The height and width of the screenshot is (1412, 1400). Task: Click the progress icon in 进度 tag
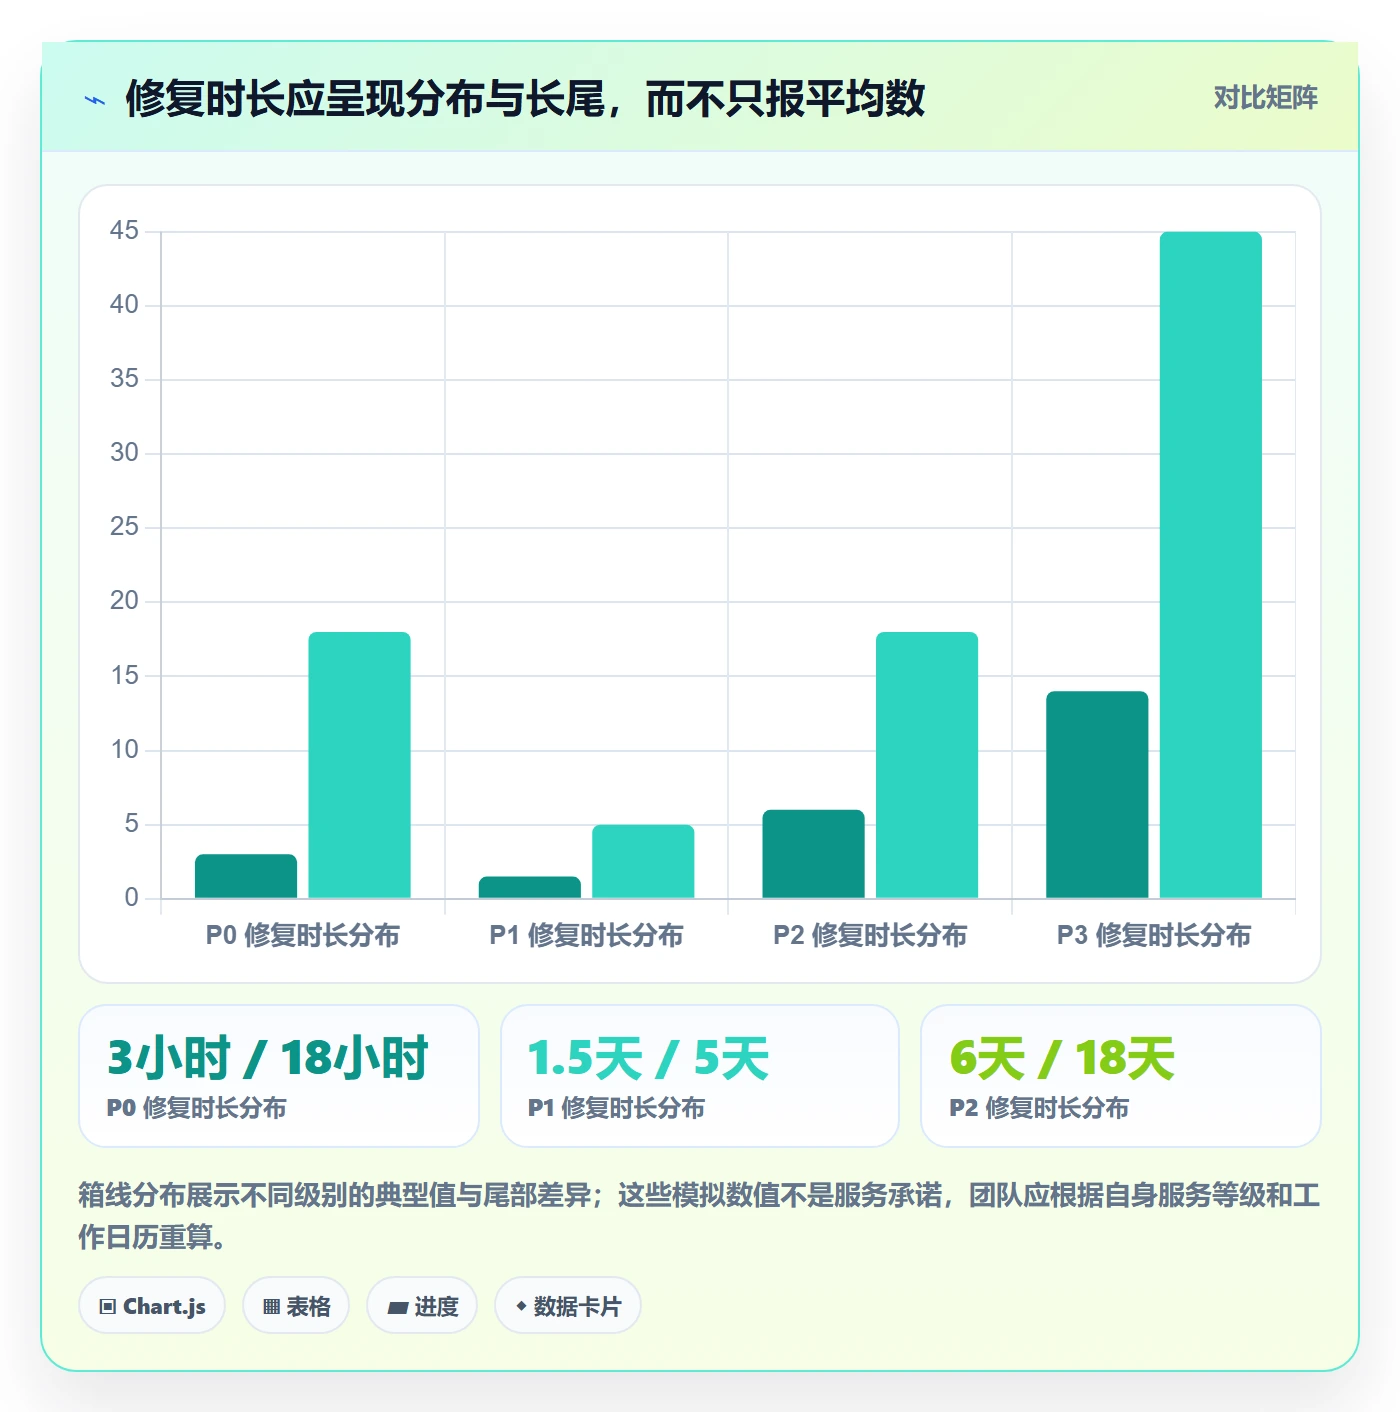pos(397,1307)
